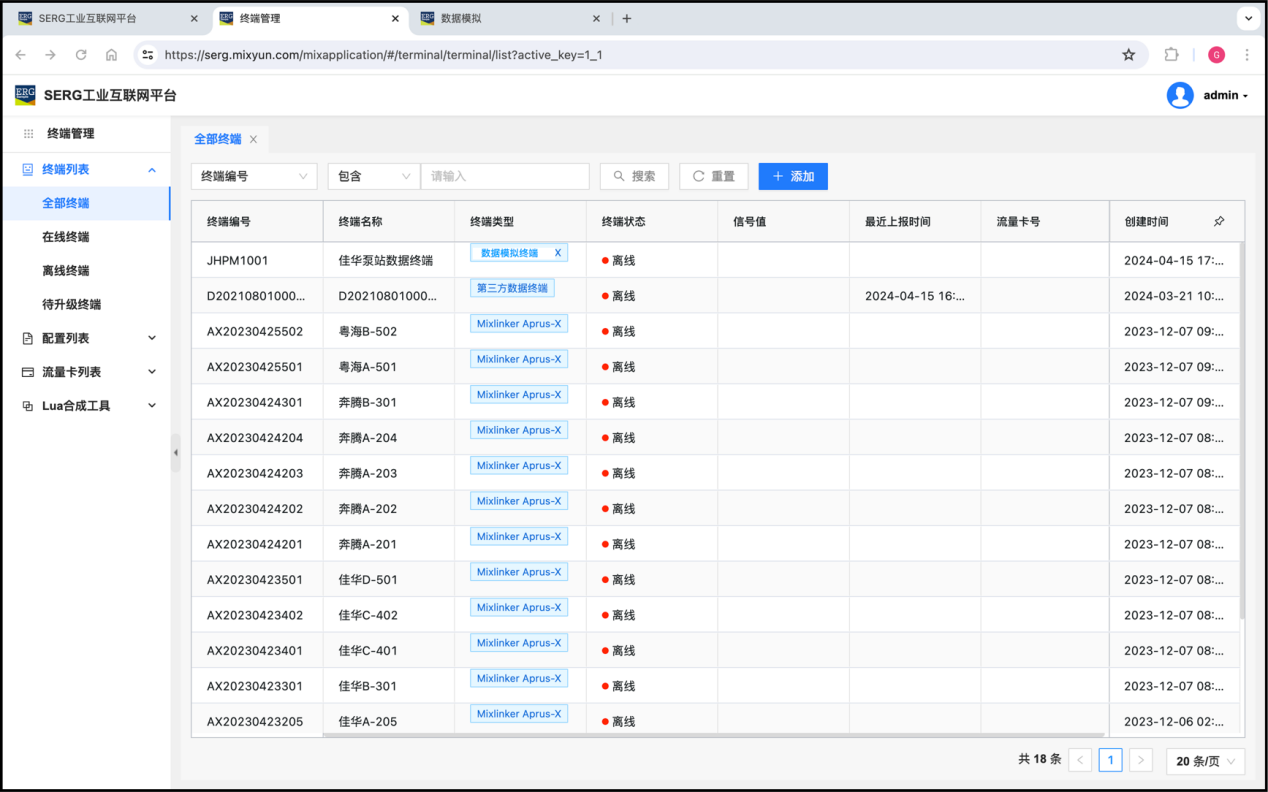Open the 终端编号 search field dropdown

[254, 176]
